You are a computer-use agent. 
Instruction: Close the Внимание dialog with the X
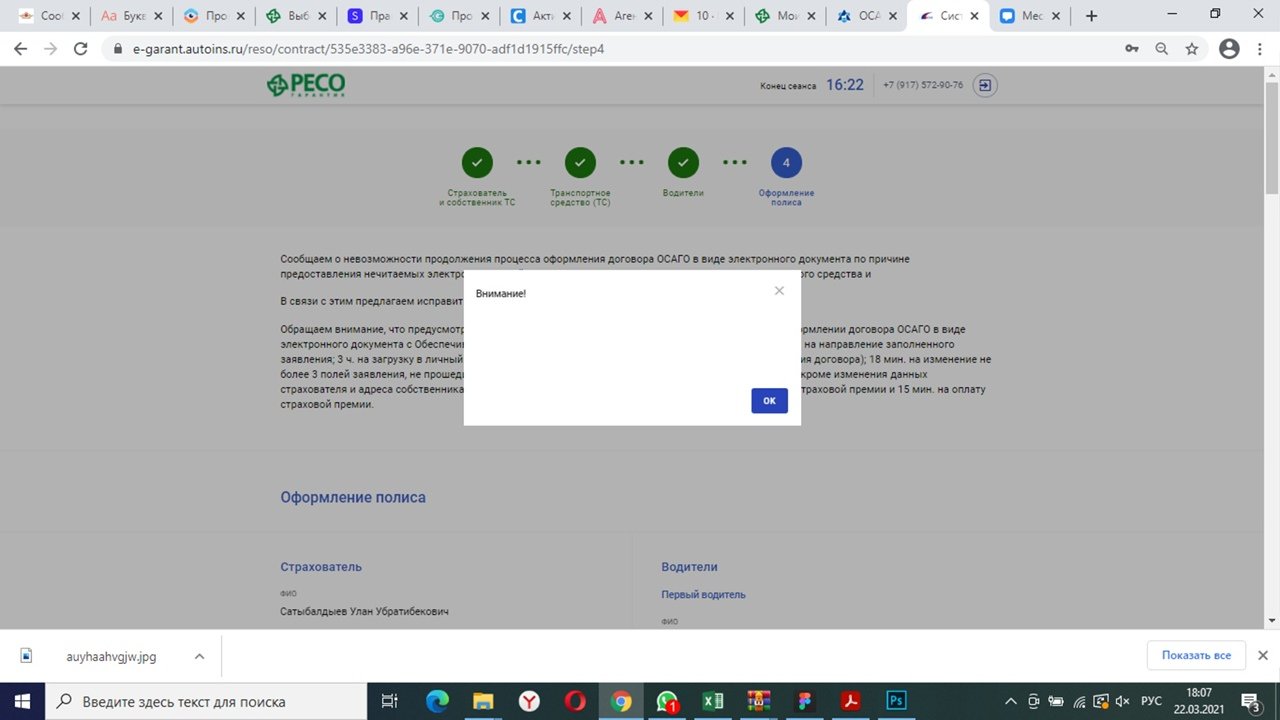(779, 291)
